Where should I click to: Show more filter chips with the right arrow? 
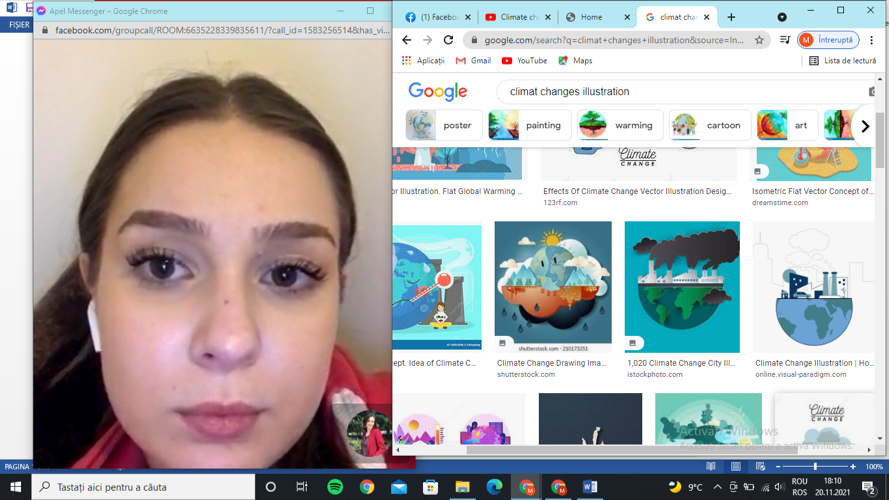coord(865,126)
